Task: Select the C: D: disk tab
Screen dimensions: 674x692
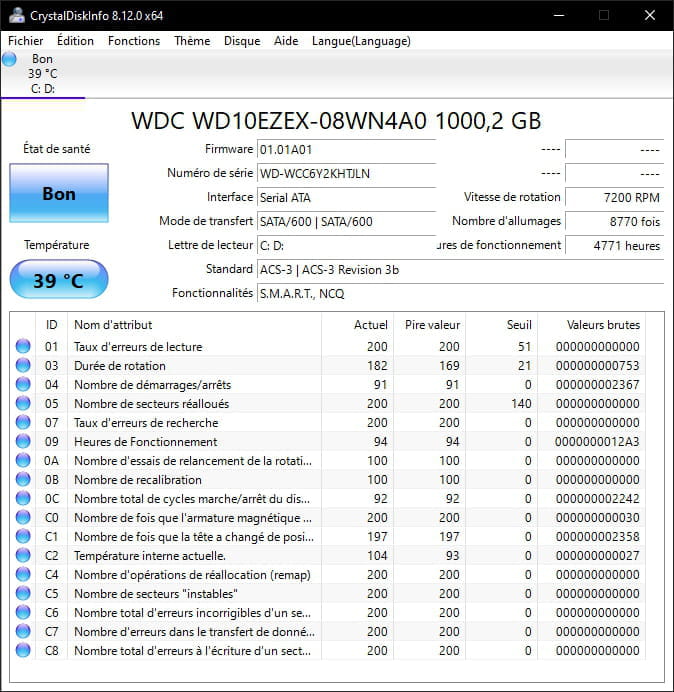Action: click(43, 74)
